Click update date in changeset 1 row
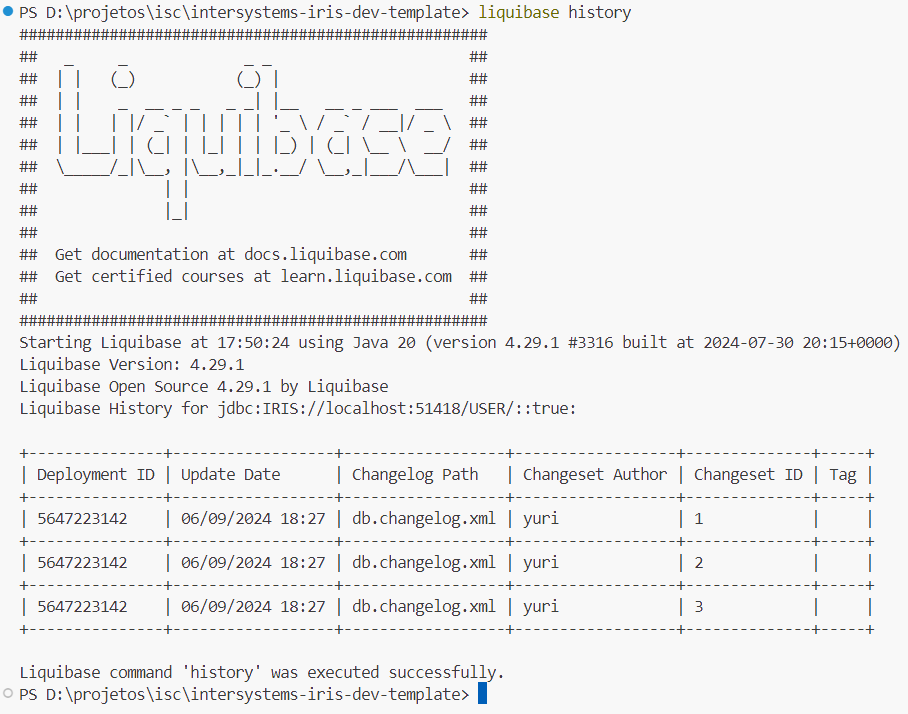Image resolution: width=908 pixels, height=714 pixels. [x=253, y=518]
